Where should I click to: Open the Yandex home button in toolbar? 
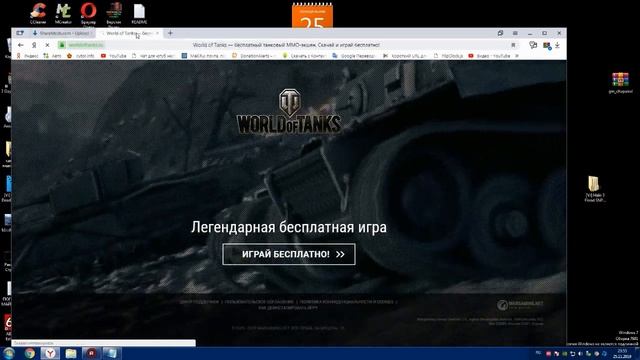[34, 45]
